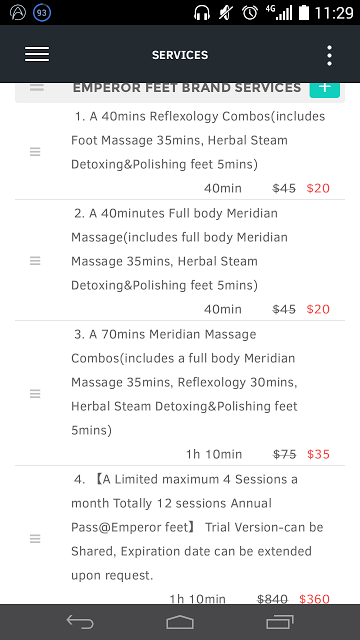Open the 12 sessions Annual Pass service
Screen dimensions: 360x640
(x=180, y=535)
